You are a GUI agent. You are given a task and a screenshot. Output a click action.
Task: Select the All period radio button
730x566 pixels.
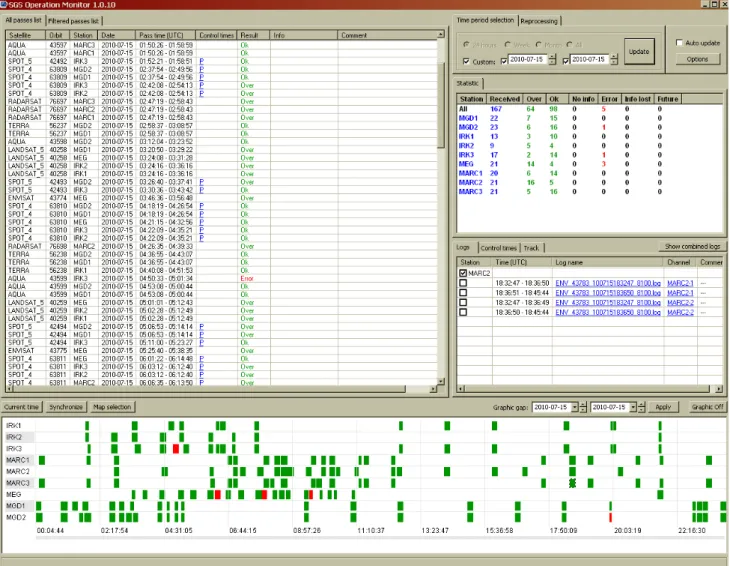[x=569, y=45]
